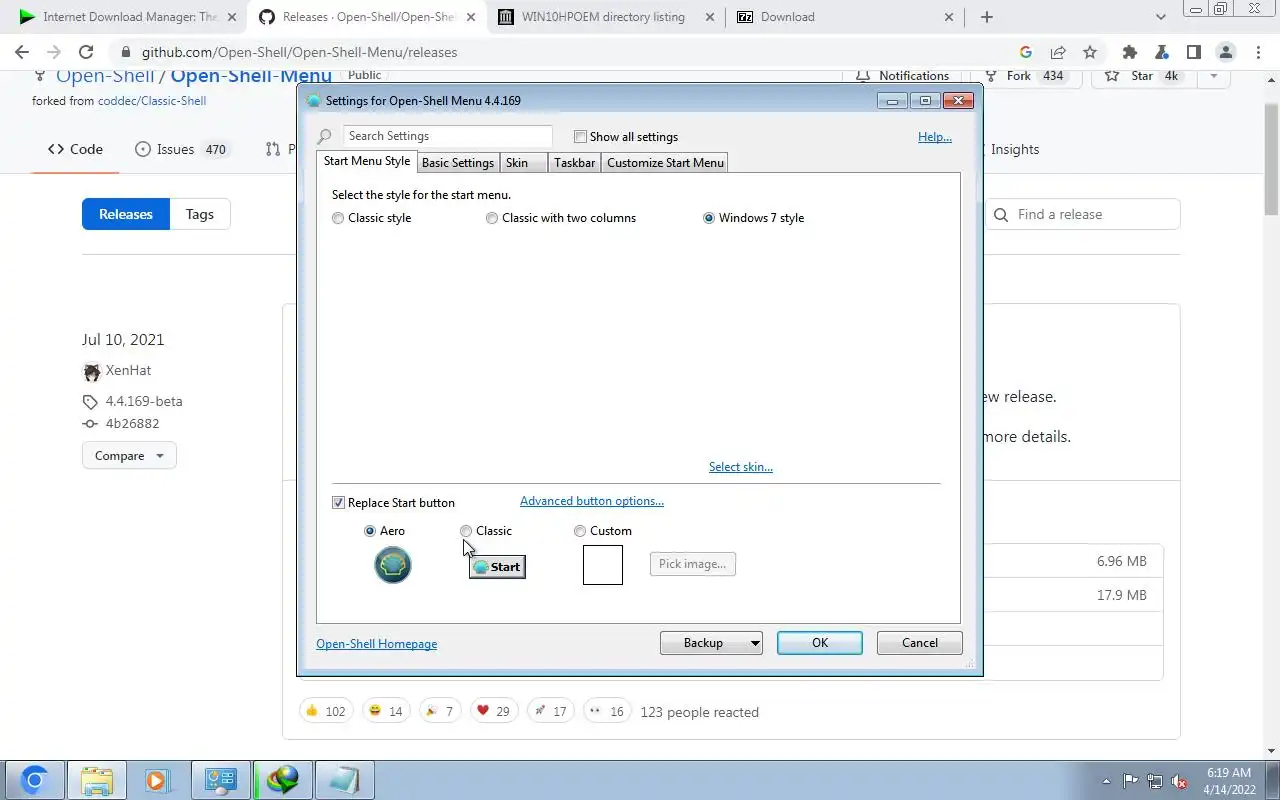Open the Backup dropdown button
Image resolution: width=1280 pixels, height=800 pixels.
[711, 643]
